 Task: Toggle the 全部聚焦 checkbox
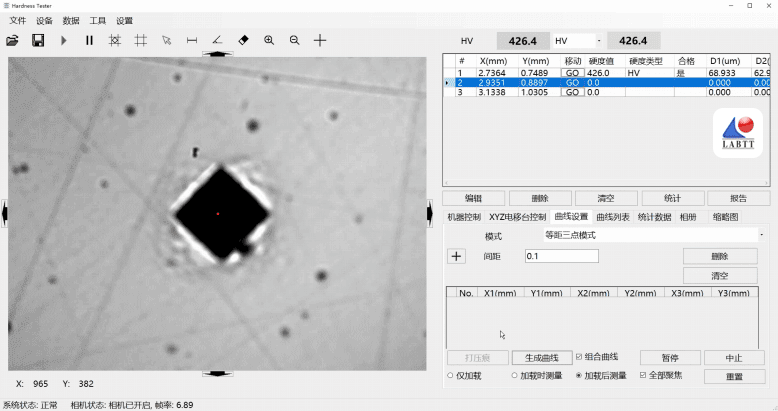pos(643,376)
